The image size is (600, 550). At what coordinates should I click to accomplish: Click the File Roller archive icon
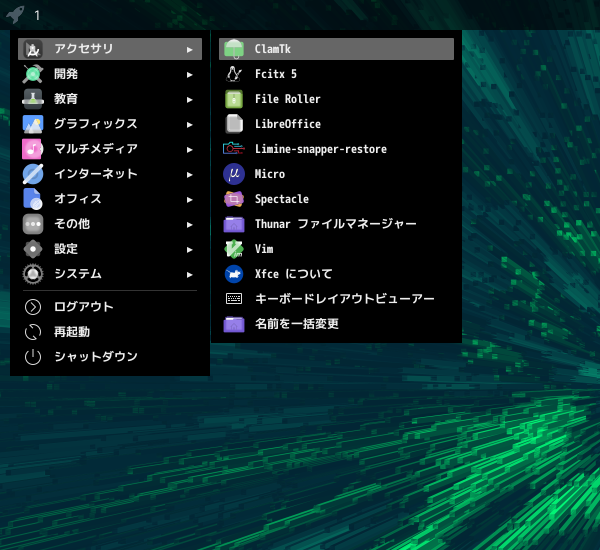tap(234, 99)
